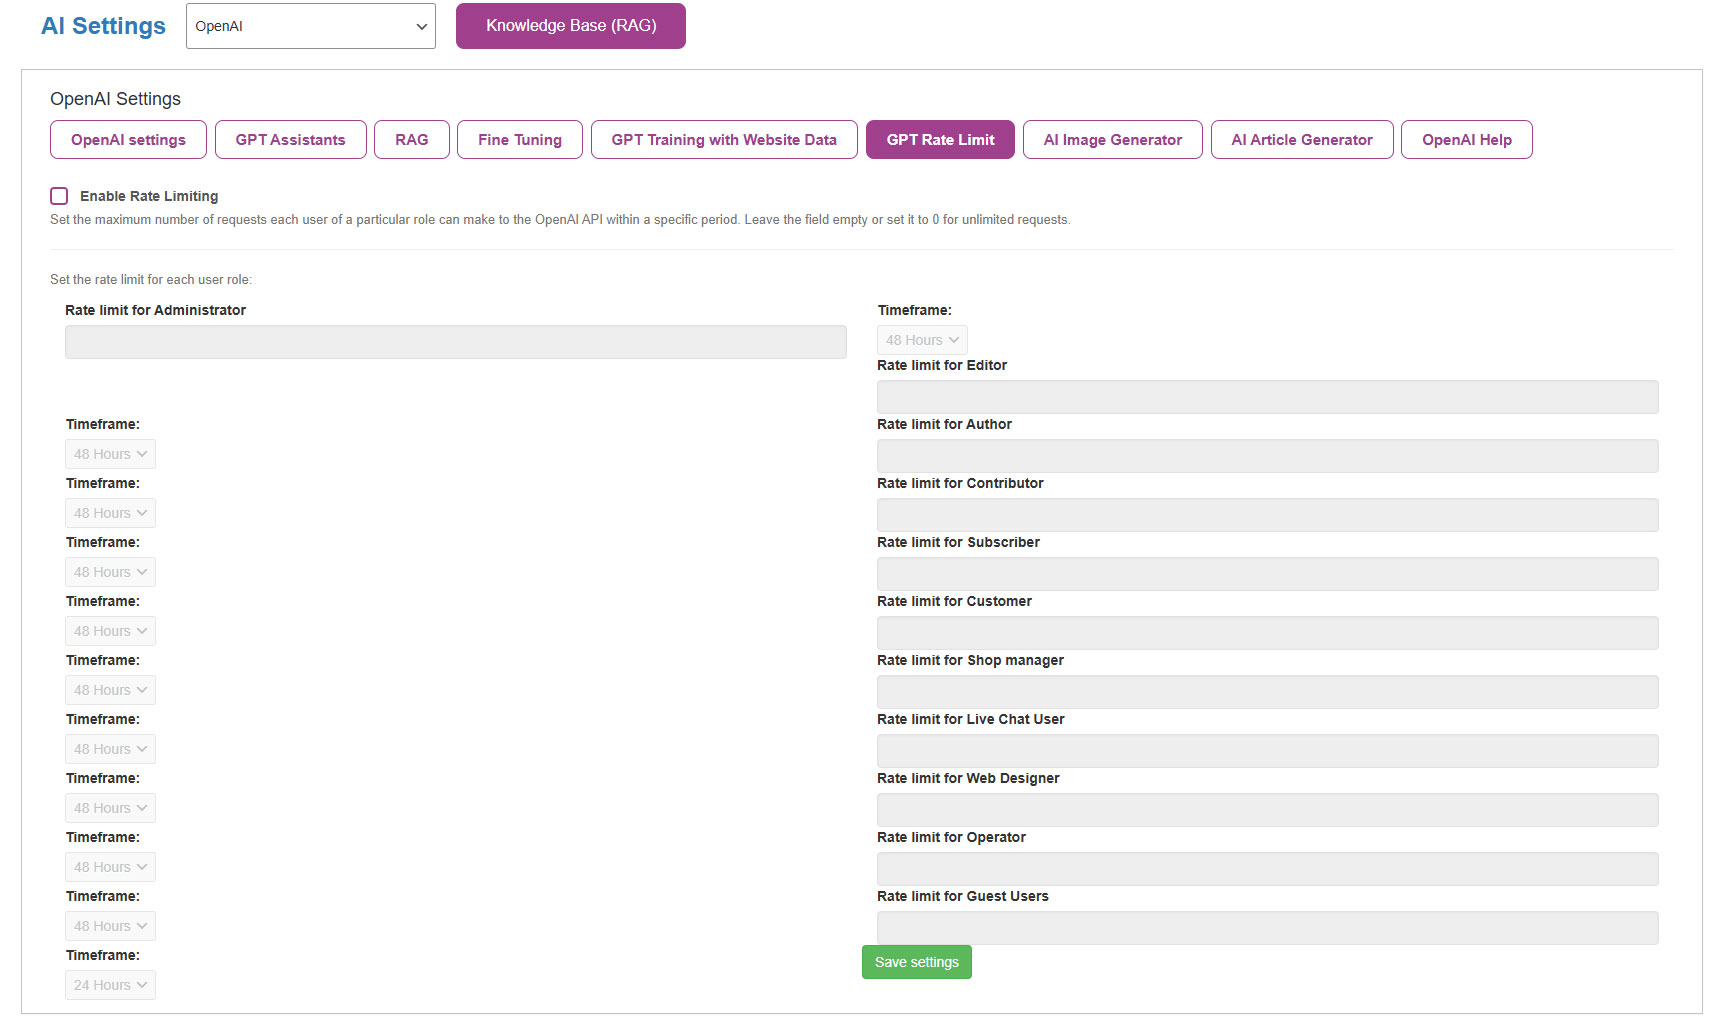1722x1024 pixels.
Task: Select the GPT Rate Limit tab
Action: (939, 140)
